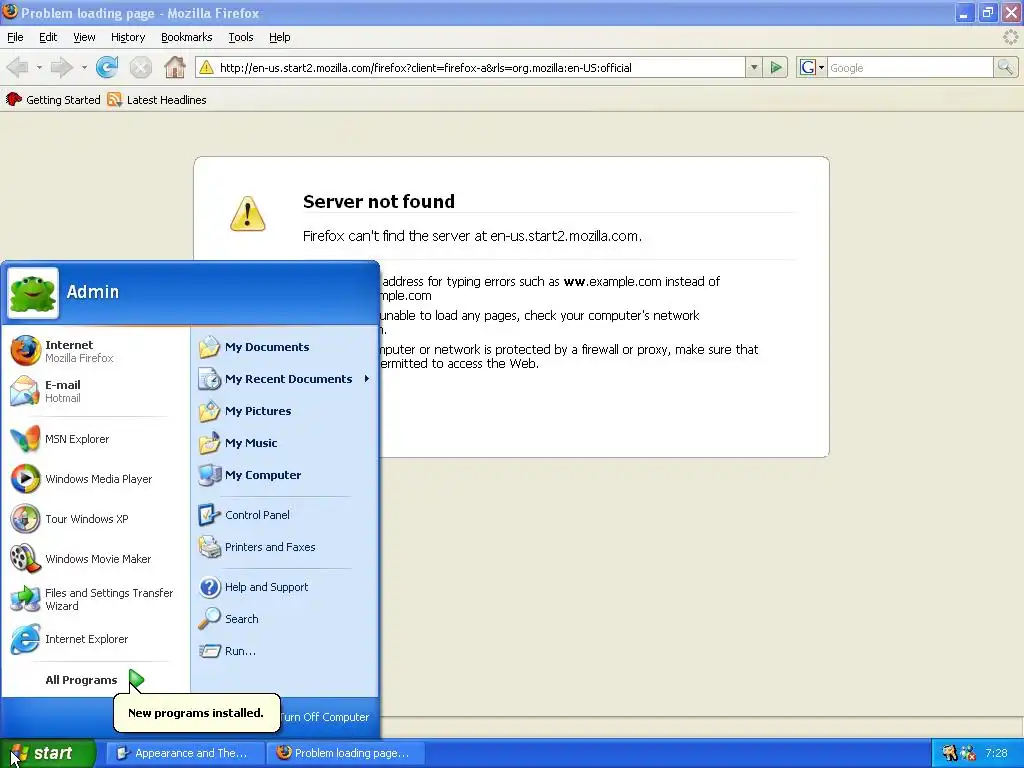
Task: Launch Windows Media Player
Action: click(x=95, y=479)
